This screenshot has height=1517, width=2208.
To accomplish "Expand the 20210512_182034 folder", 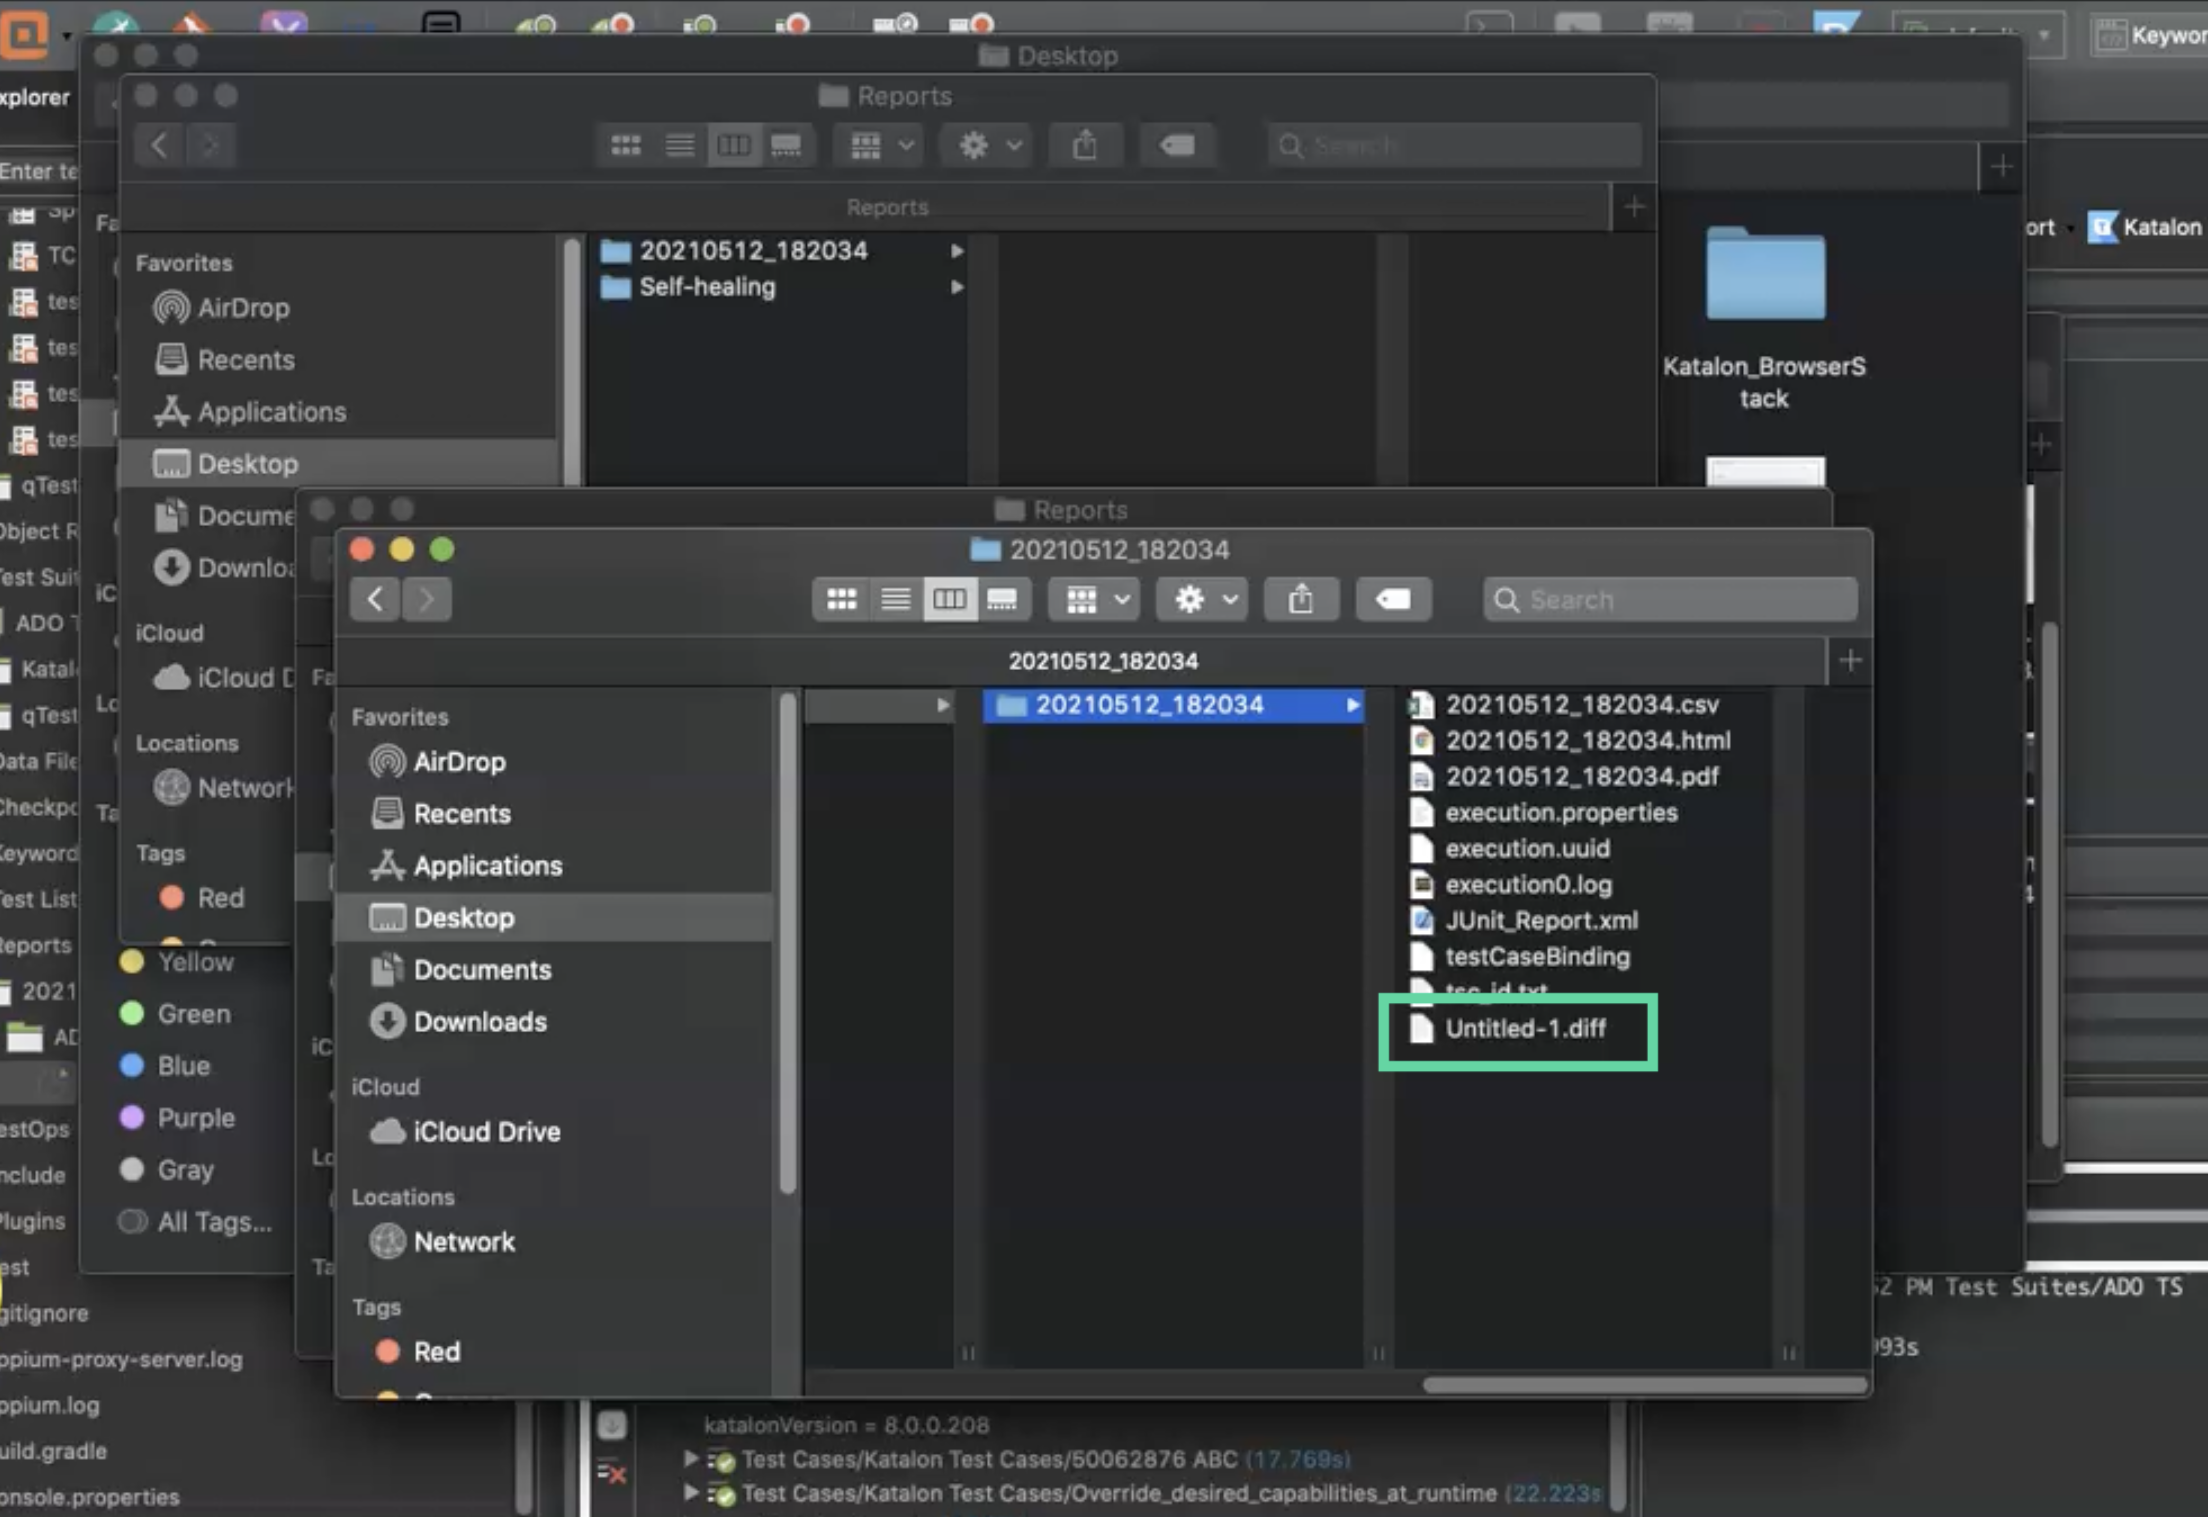I will (x=1357, y=705).
